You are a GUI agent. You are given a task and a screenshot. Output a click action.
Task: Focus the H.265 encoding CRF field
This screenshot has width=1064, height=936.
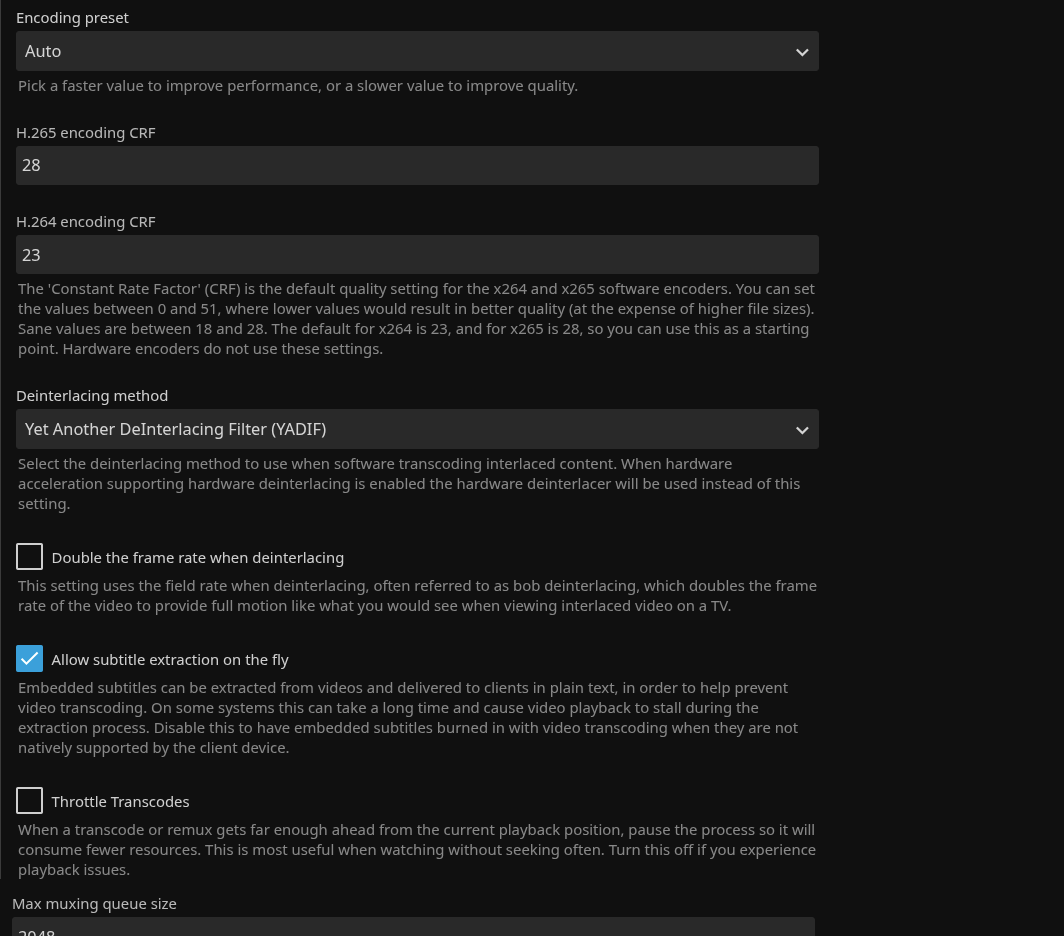point(417,165)
